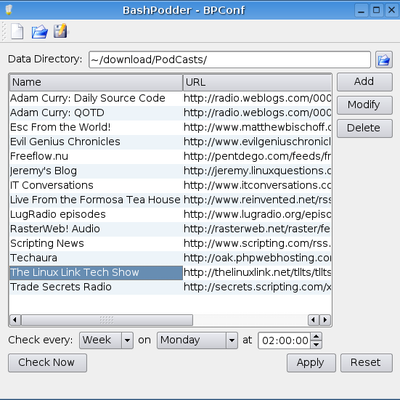Apply the configuration changes
The image size is (400, 400).
point(311,363)
